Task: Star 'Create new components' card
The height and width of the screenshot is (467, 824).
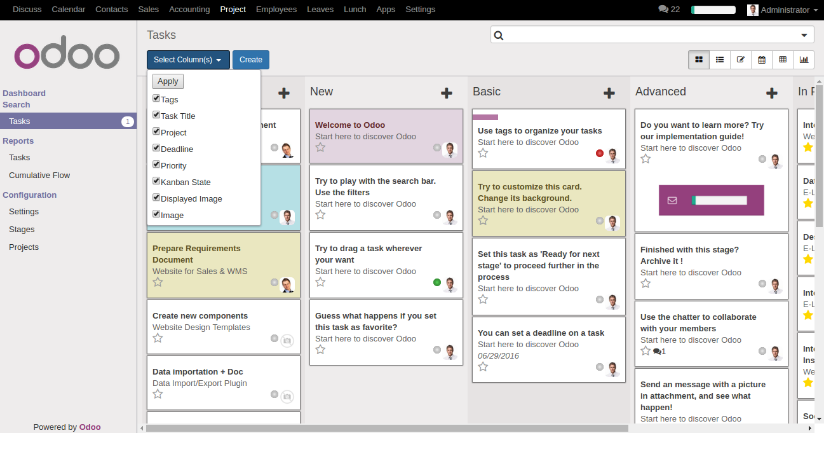Action: point(158,338)
